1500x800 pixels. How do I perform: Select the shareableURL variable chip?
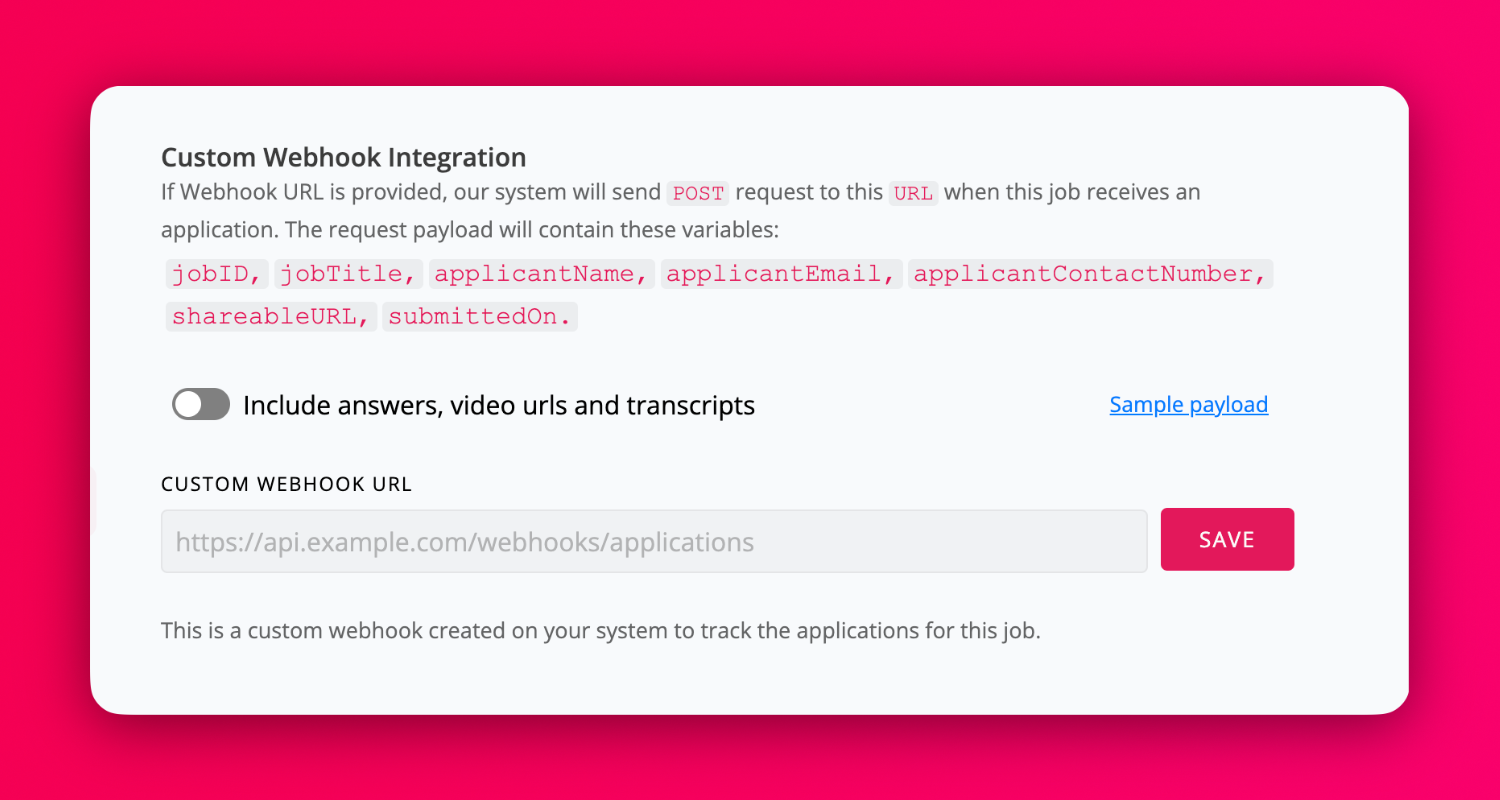coord(270,316)
